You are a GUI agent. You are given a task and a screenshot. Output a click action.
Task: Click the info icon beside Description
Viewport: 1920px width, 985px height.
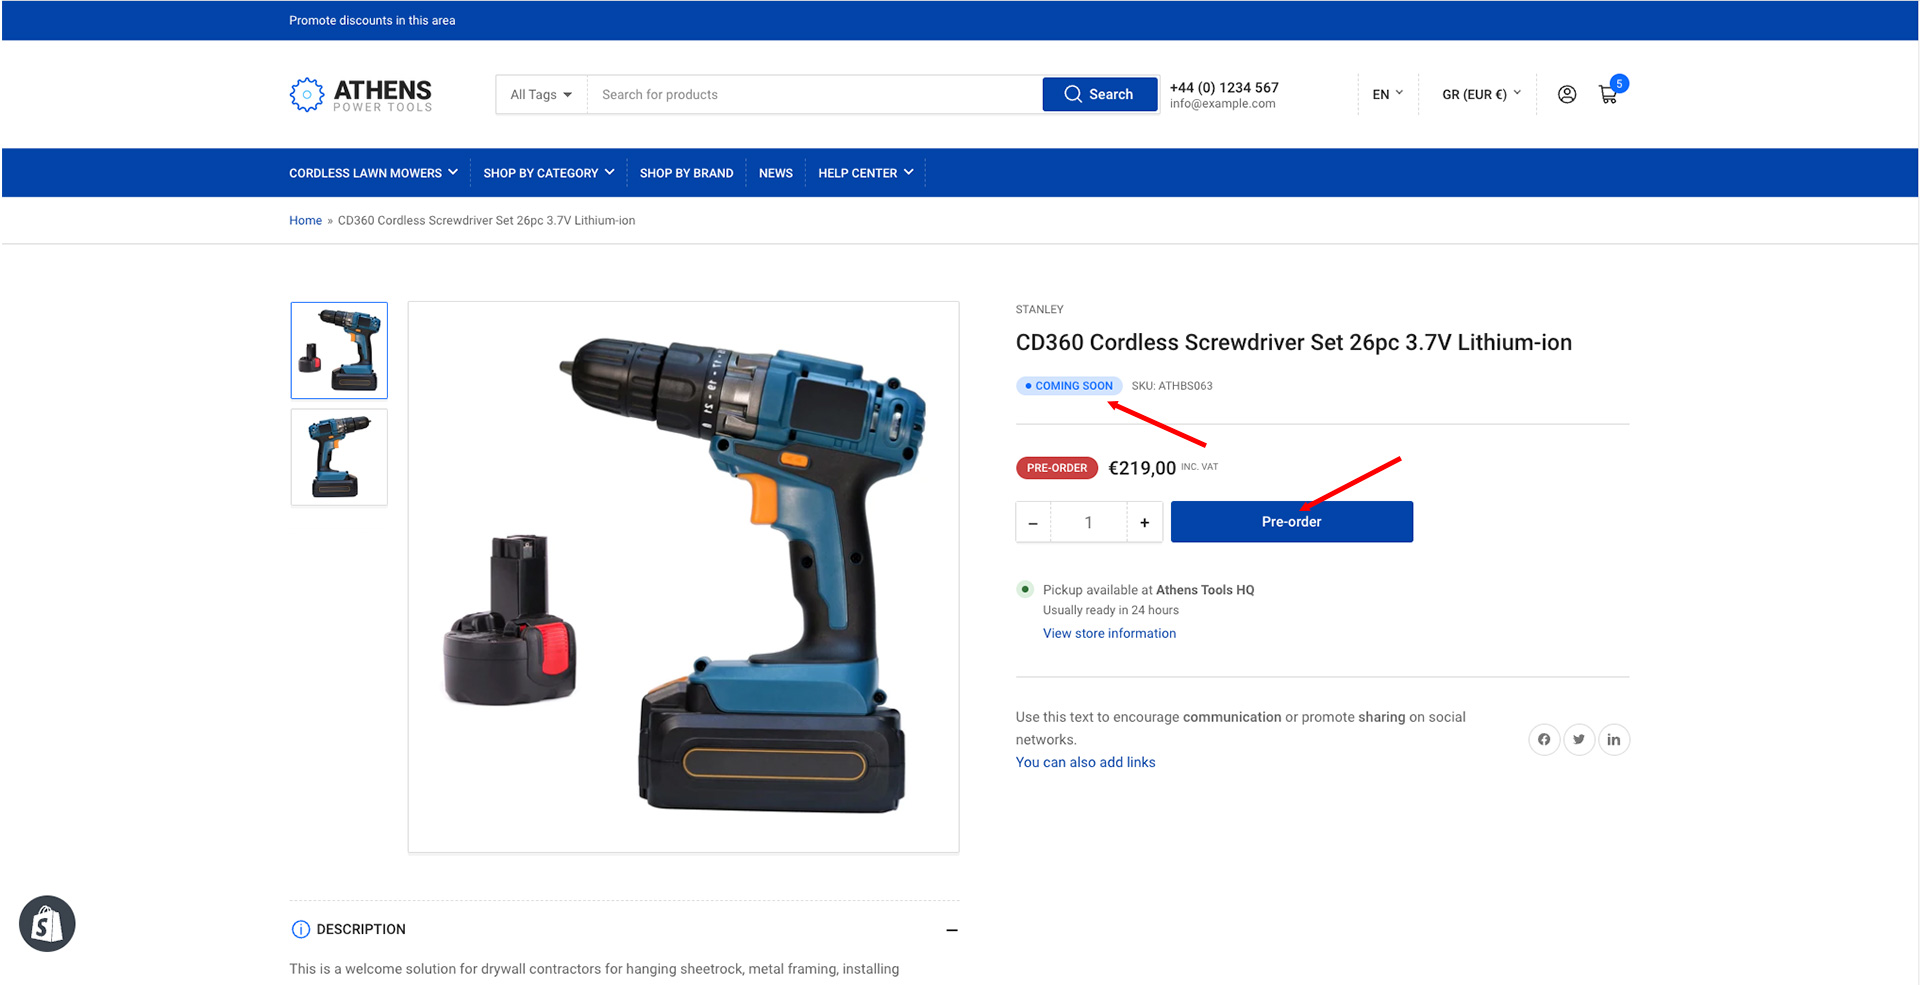[300, 929]
